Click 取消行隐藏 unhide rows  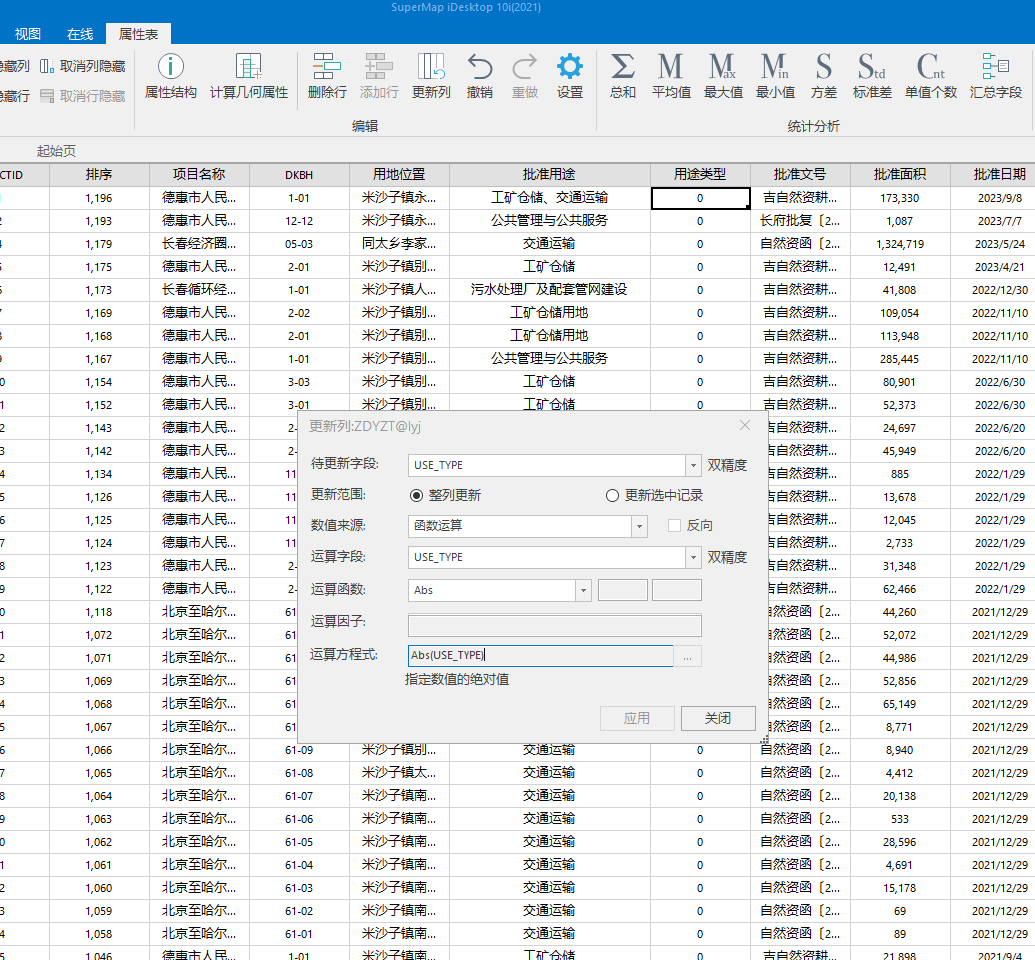click(83, 96)
